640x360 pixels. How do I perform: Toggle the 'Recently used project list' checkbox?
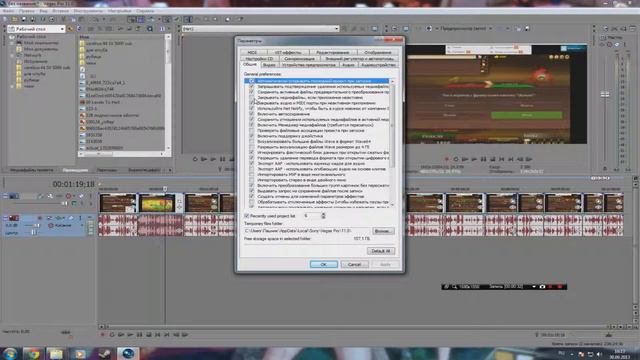click(x=246, y=216)
